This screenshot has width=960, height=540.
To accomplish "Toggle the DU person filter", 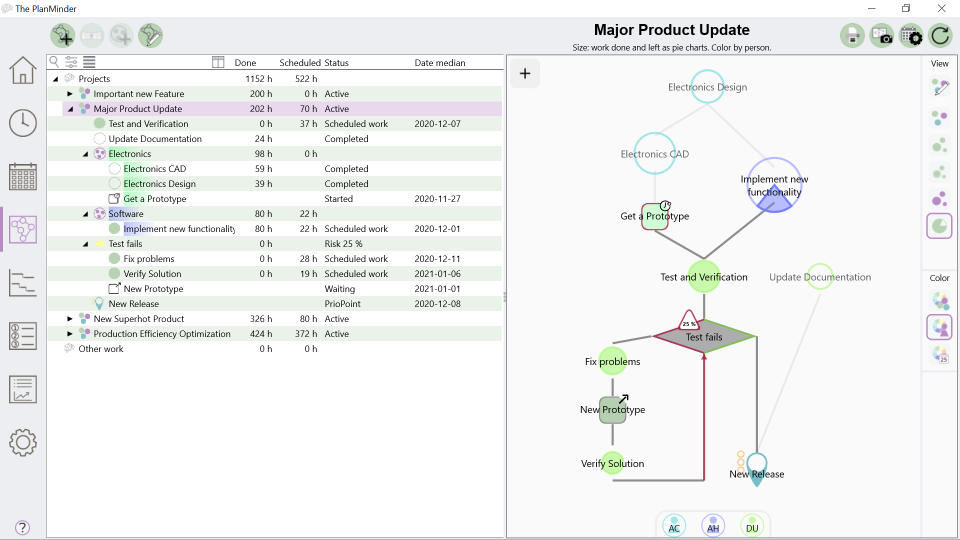I will (752, 526).
